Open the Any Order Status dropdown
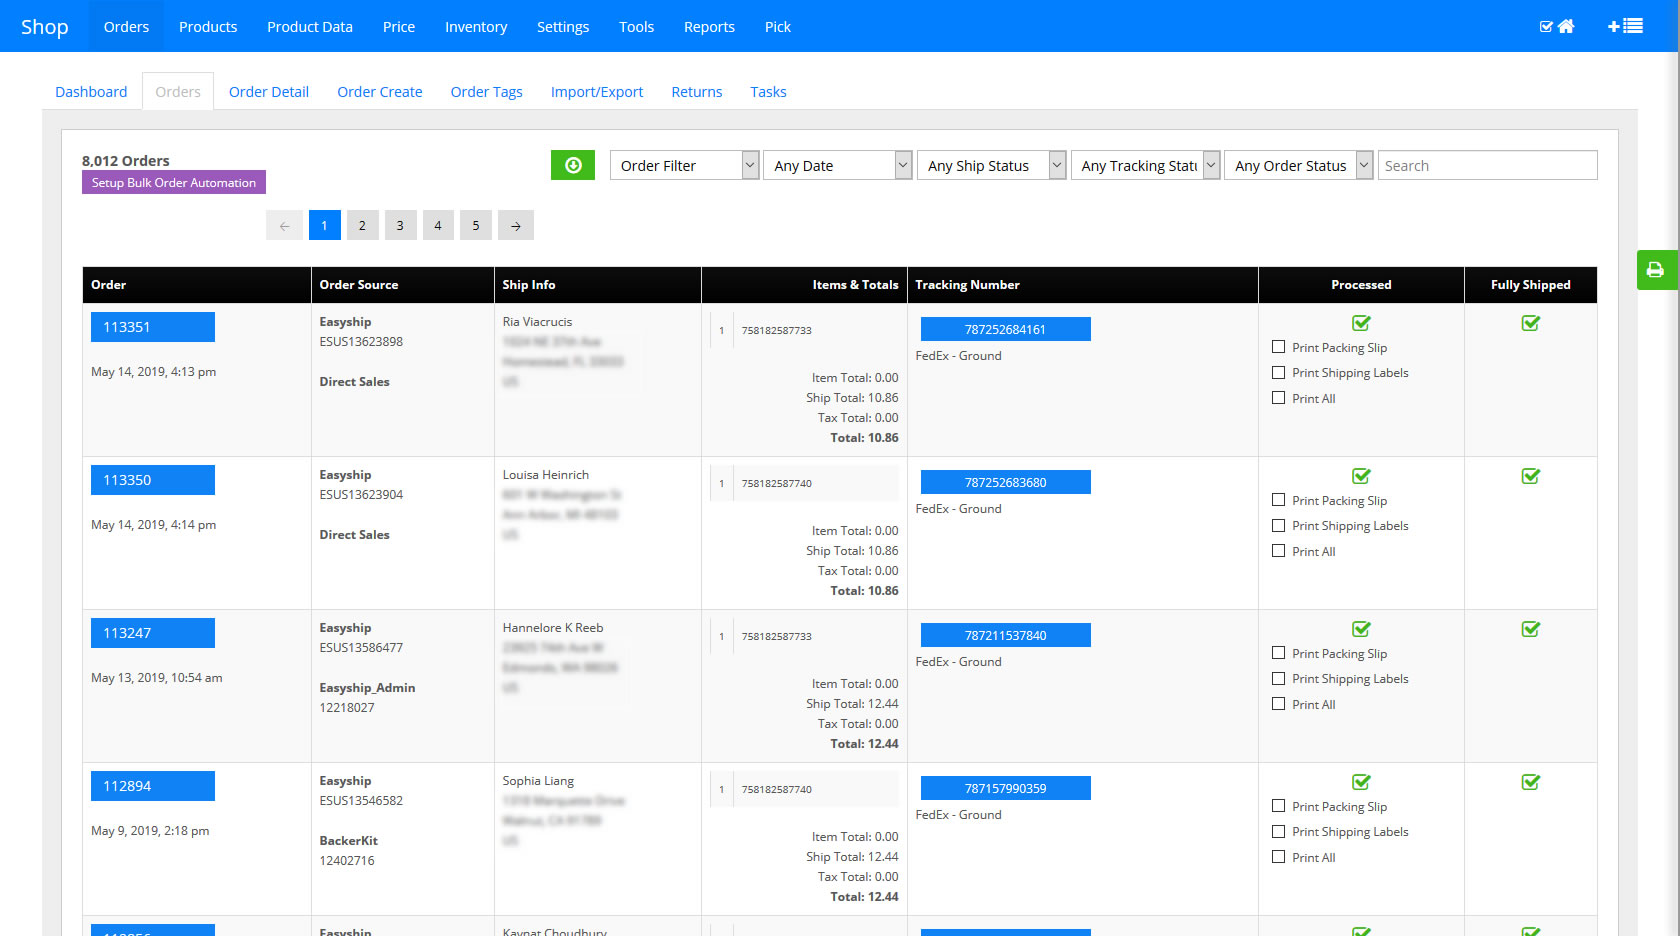This screenshot has height=936, width=1680. tap(1298, 165)
